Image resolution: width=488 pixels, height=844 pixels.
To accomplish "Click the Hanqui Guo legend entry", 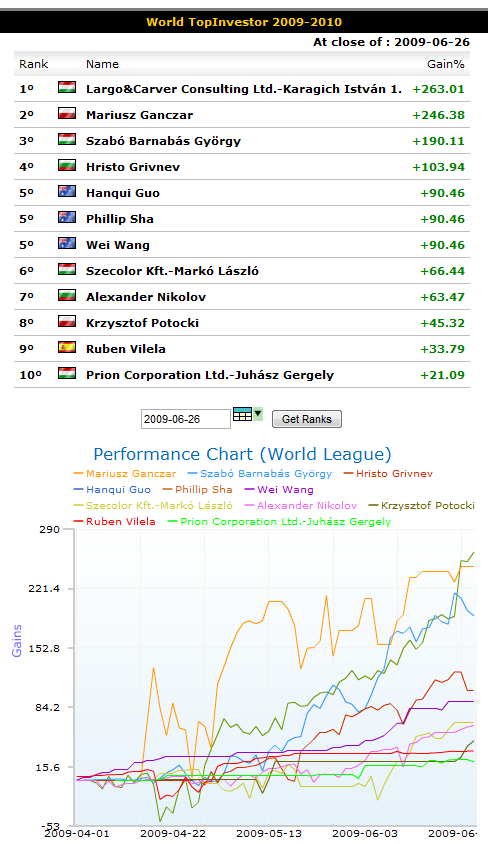I will pyautogui.click(x=112, y=490).
